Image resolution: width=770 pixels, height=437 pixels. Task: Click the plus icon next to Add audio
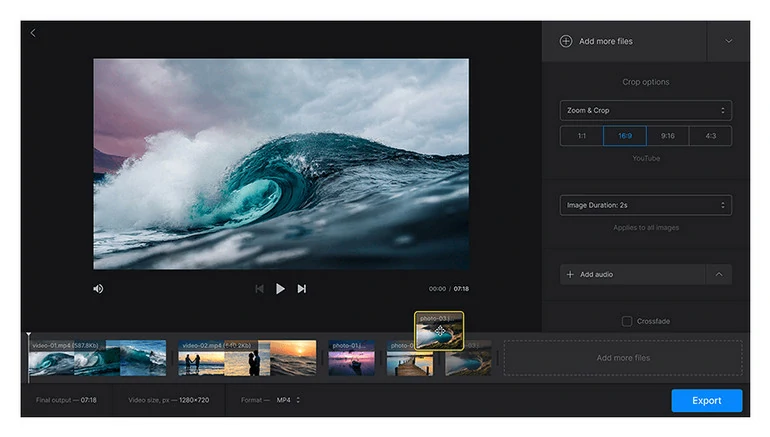570,274
